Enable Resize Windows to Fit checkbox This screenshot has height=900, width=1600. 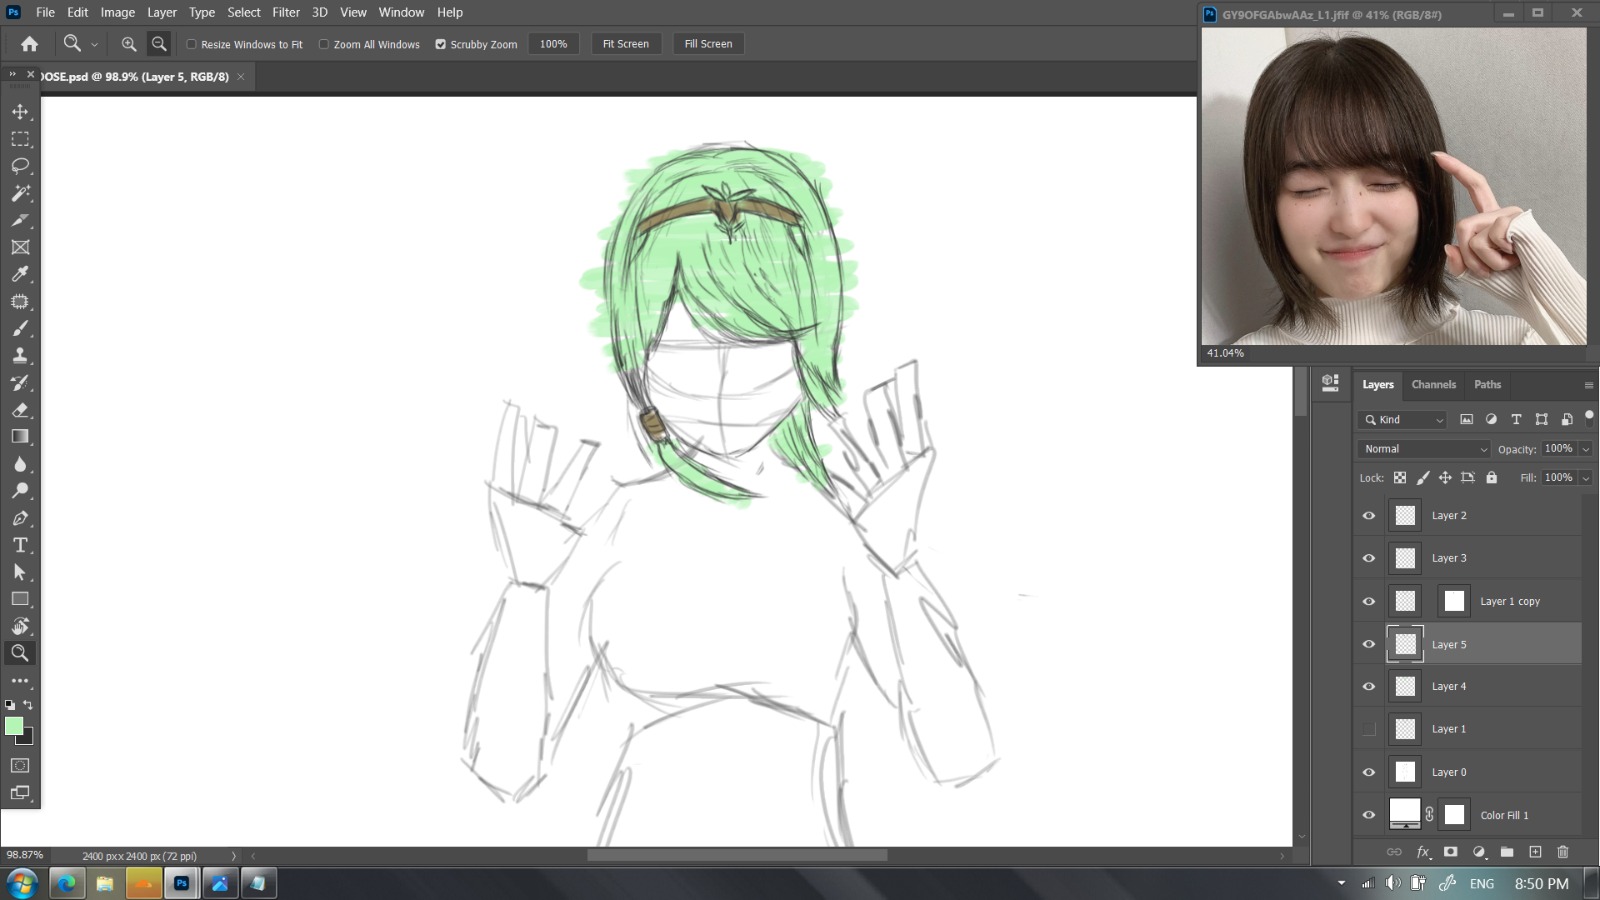pos(191,44)
